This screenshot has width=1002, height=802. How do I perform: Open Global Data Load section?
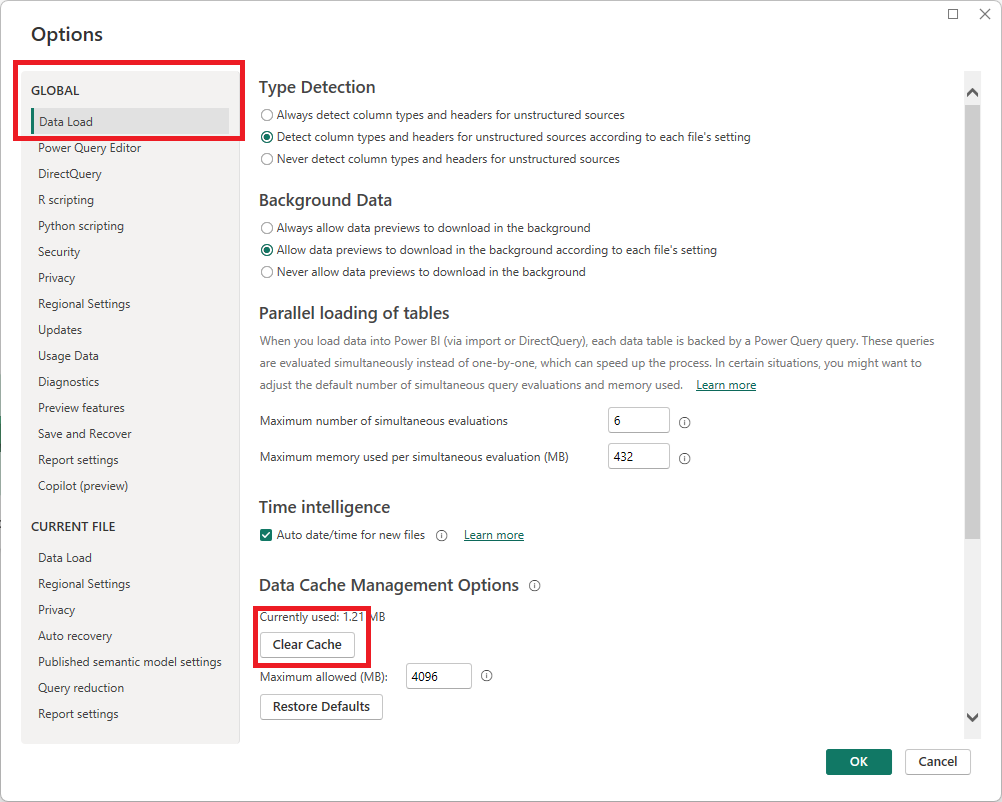[130, 121]
